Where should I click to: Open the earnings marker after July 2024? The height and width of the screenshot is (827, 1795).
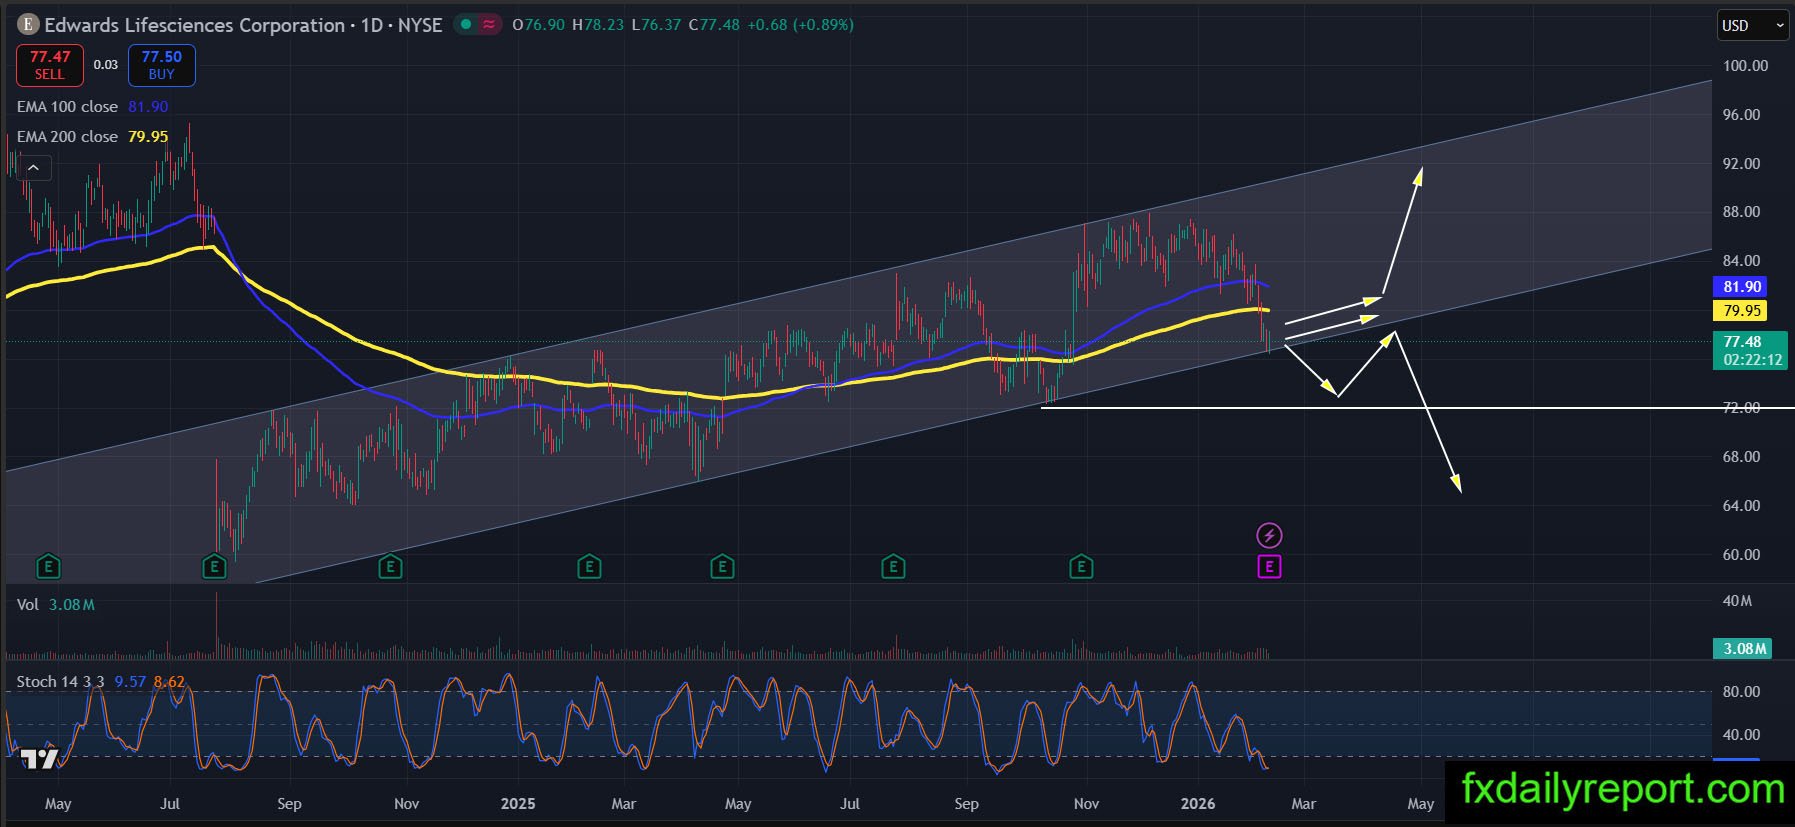click(x=214, y=567)
